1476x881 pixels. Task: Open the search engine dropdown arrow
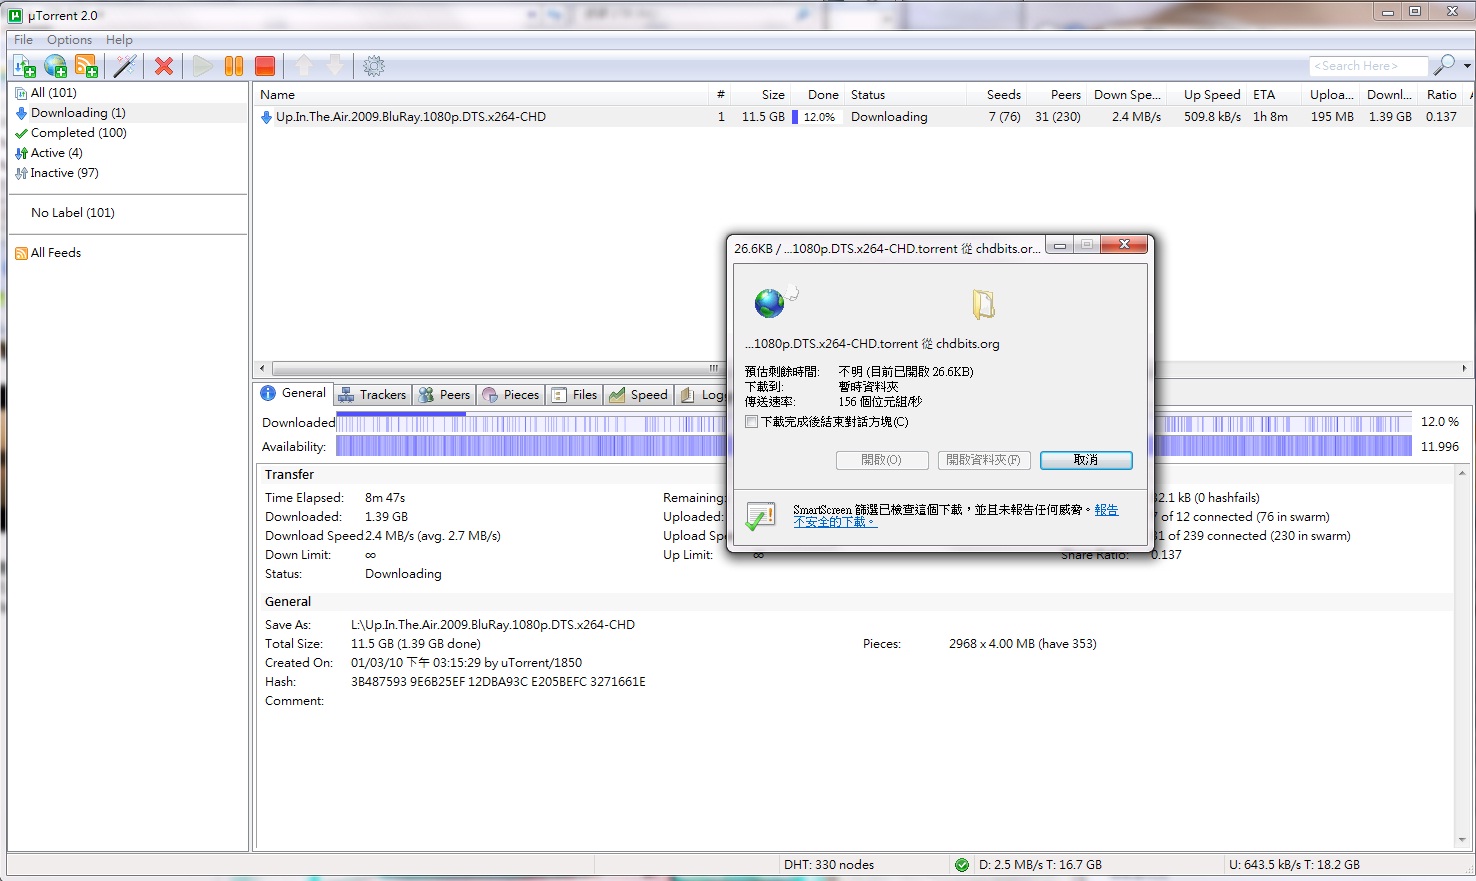[x=1467, y=66]
